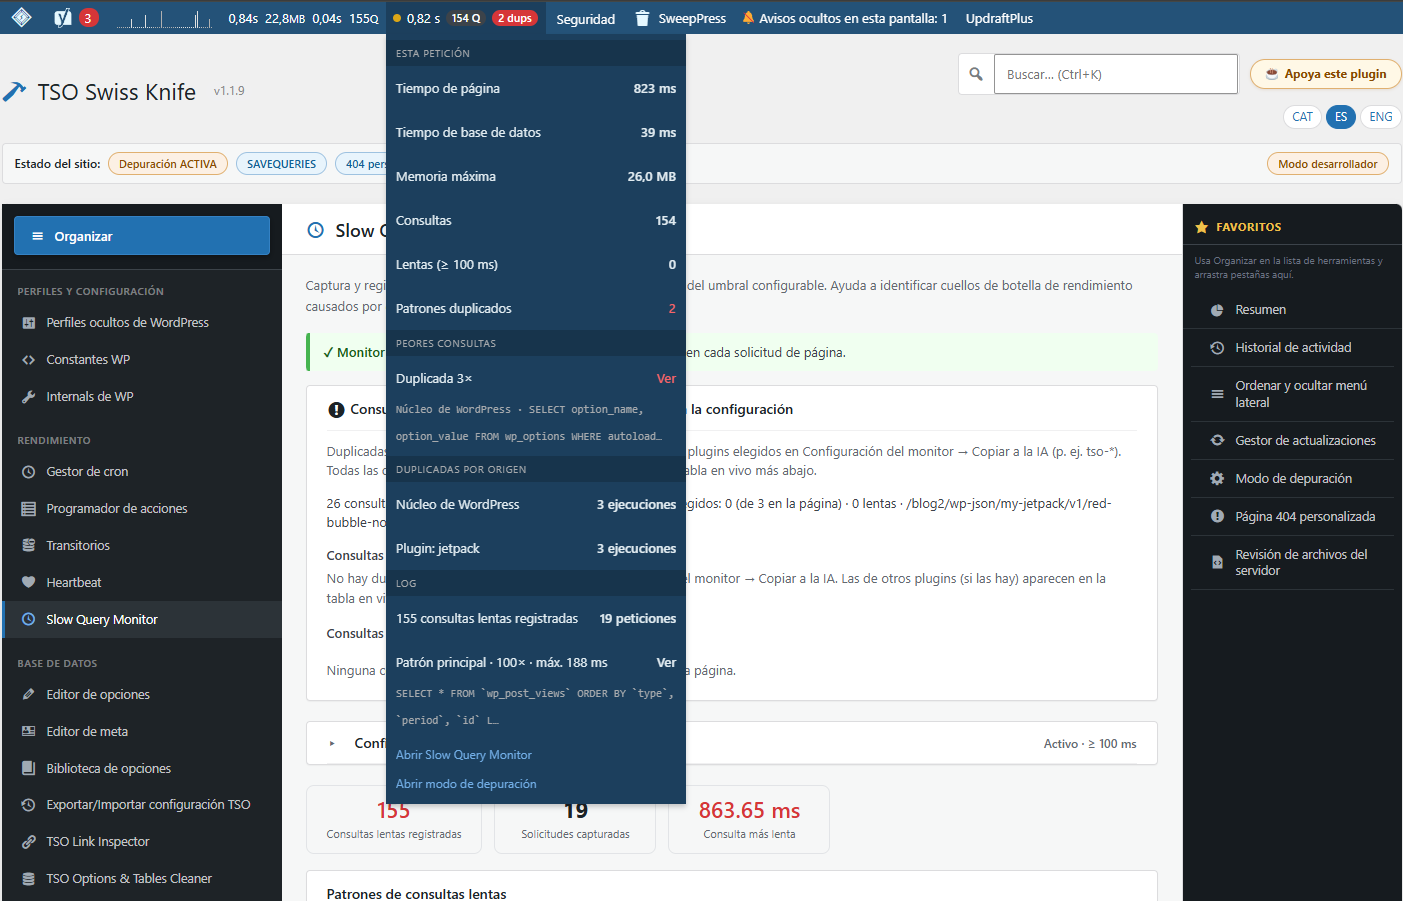Viewport: 1403px width, 901px height.
Task: Click the Editor de opciones pencil icon
Action: 29,695
